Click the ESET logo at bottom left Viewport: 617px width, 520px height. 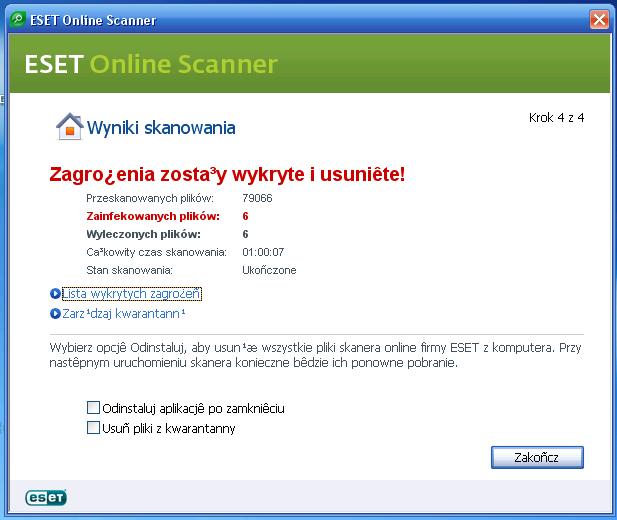click(46, 498)
